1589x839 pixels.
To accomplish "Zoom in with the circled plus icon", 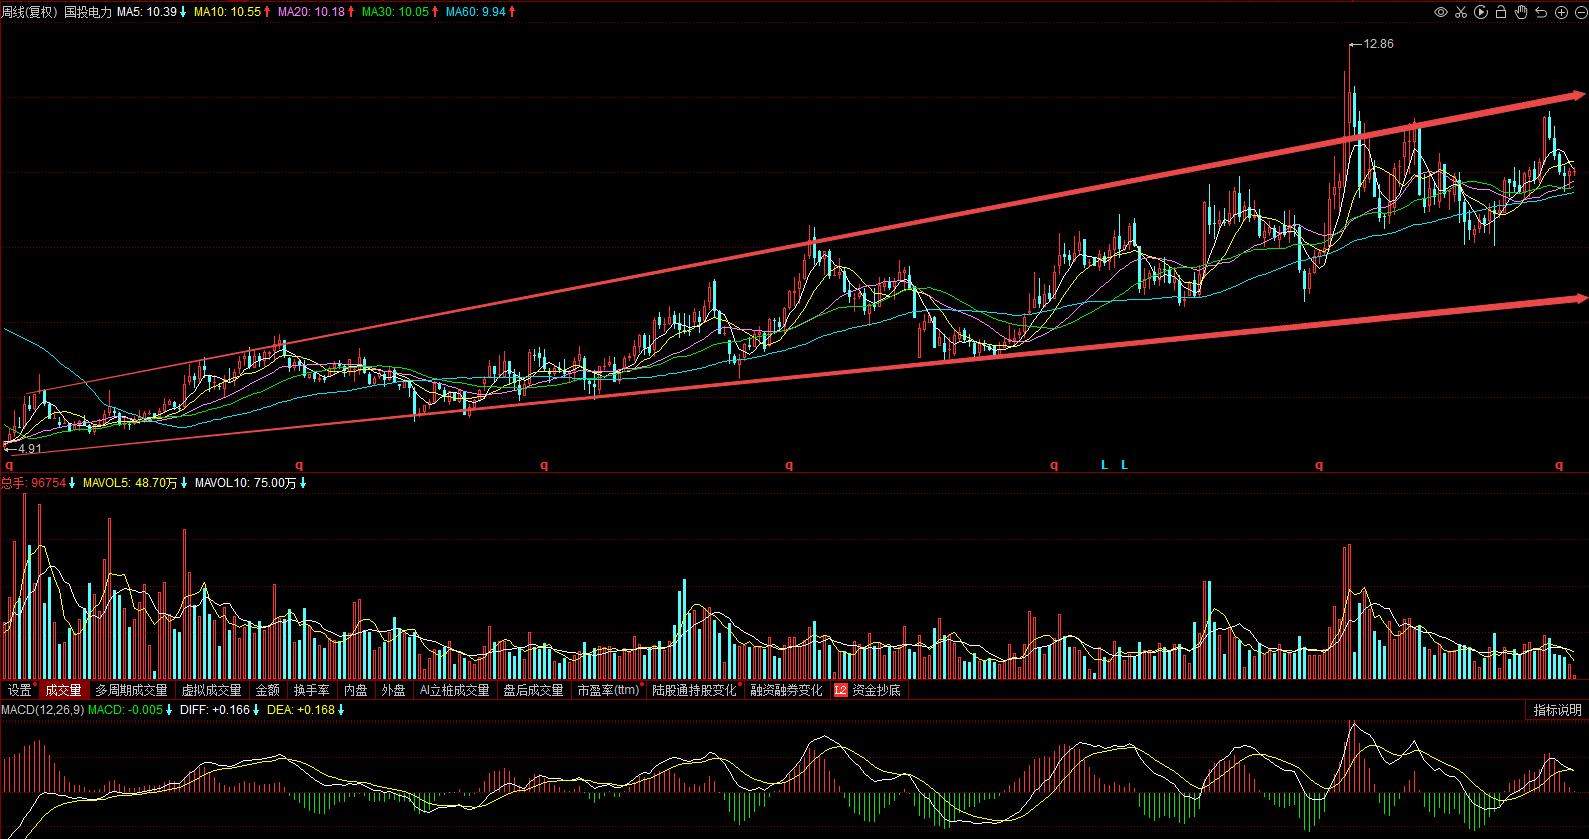I will (1561, 12).
